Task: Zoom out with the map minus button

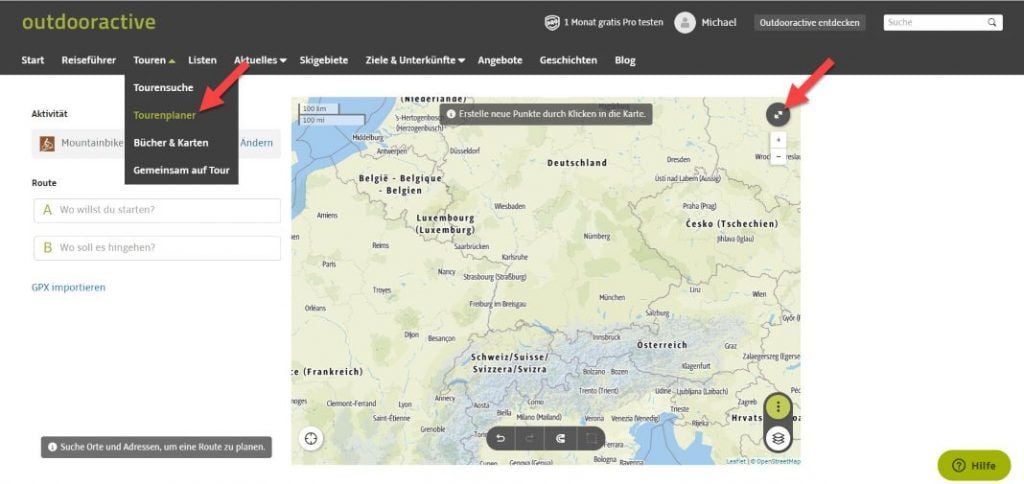Action: [x=778, y=157]
